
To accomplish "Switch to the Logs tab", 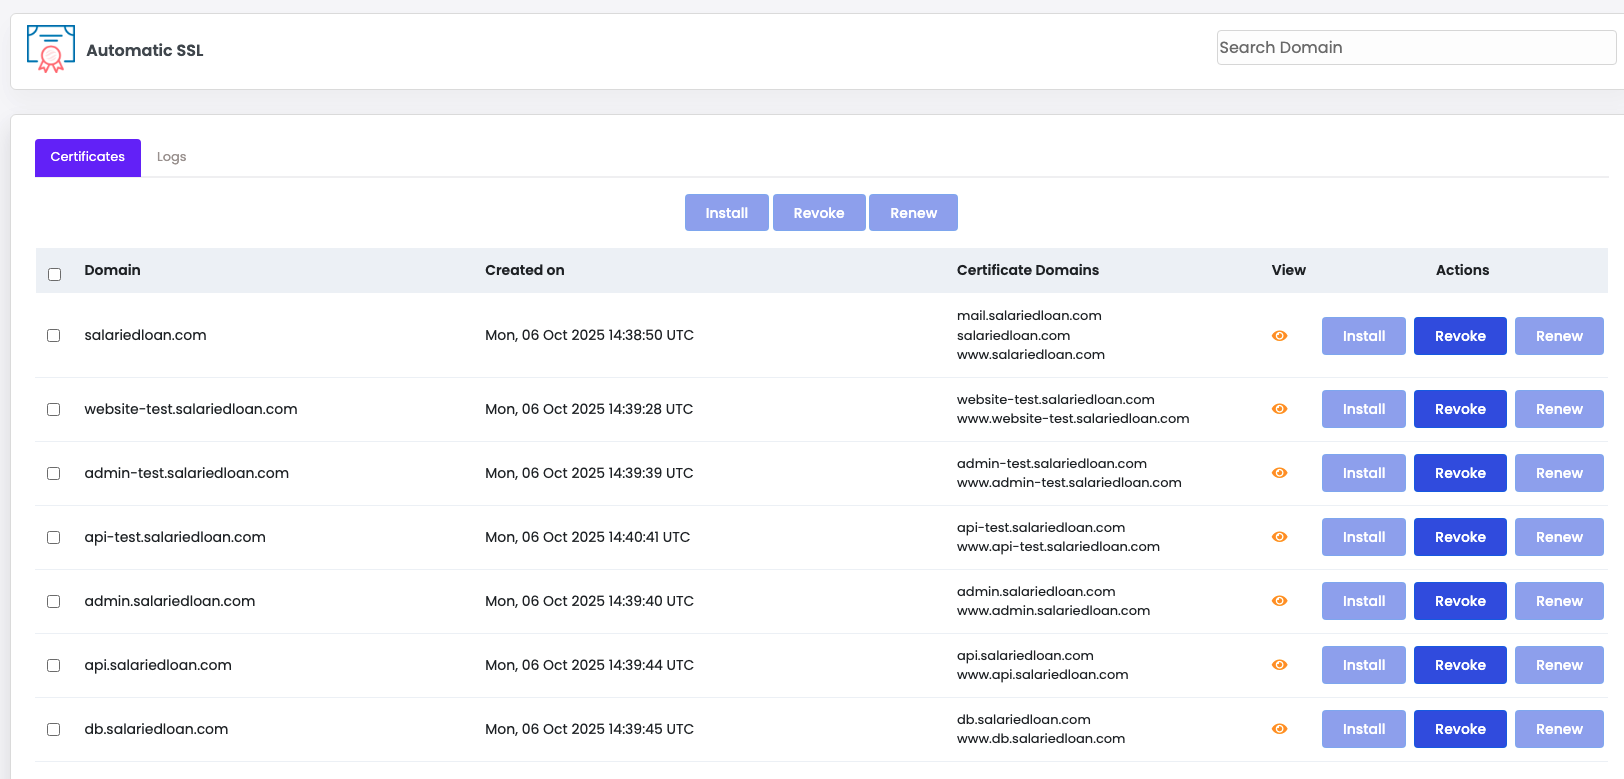I will click(x=171, y=157).
